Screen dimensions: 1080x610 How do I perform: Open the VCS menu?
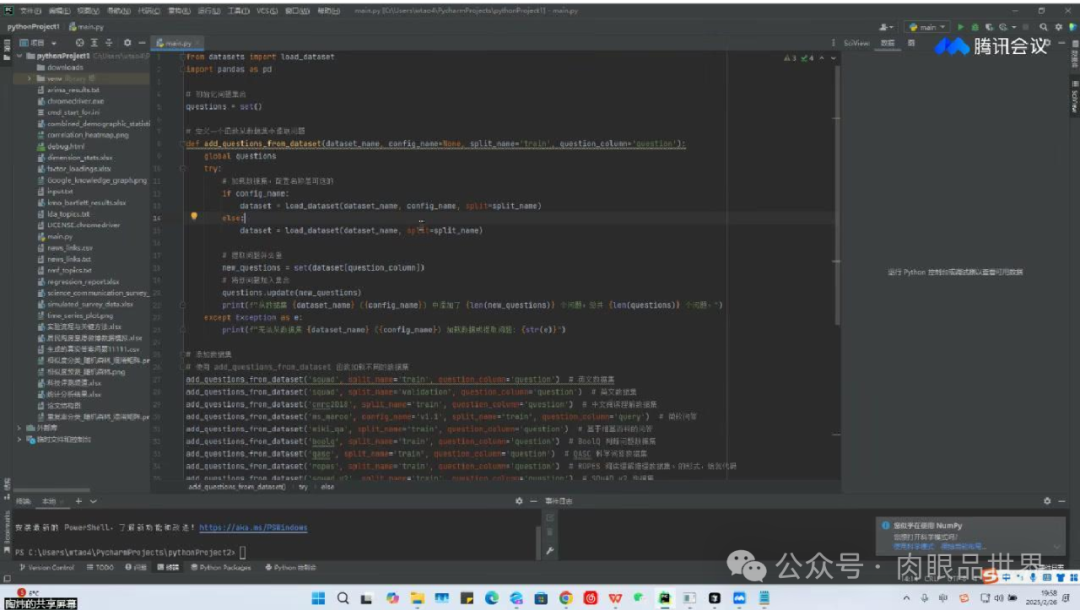(x=267, y=10)
